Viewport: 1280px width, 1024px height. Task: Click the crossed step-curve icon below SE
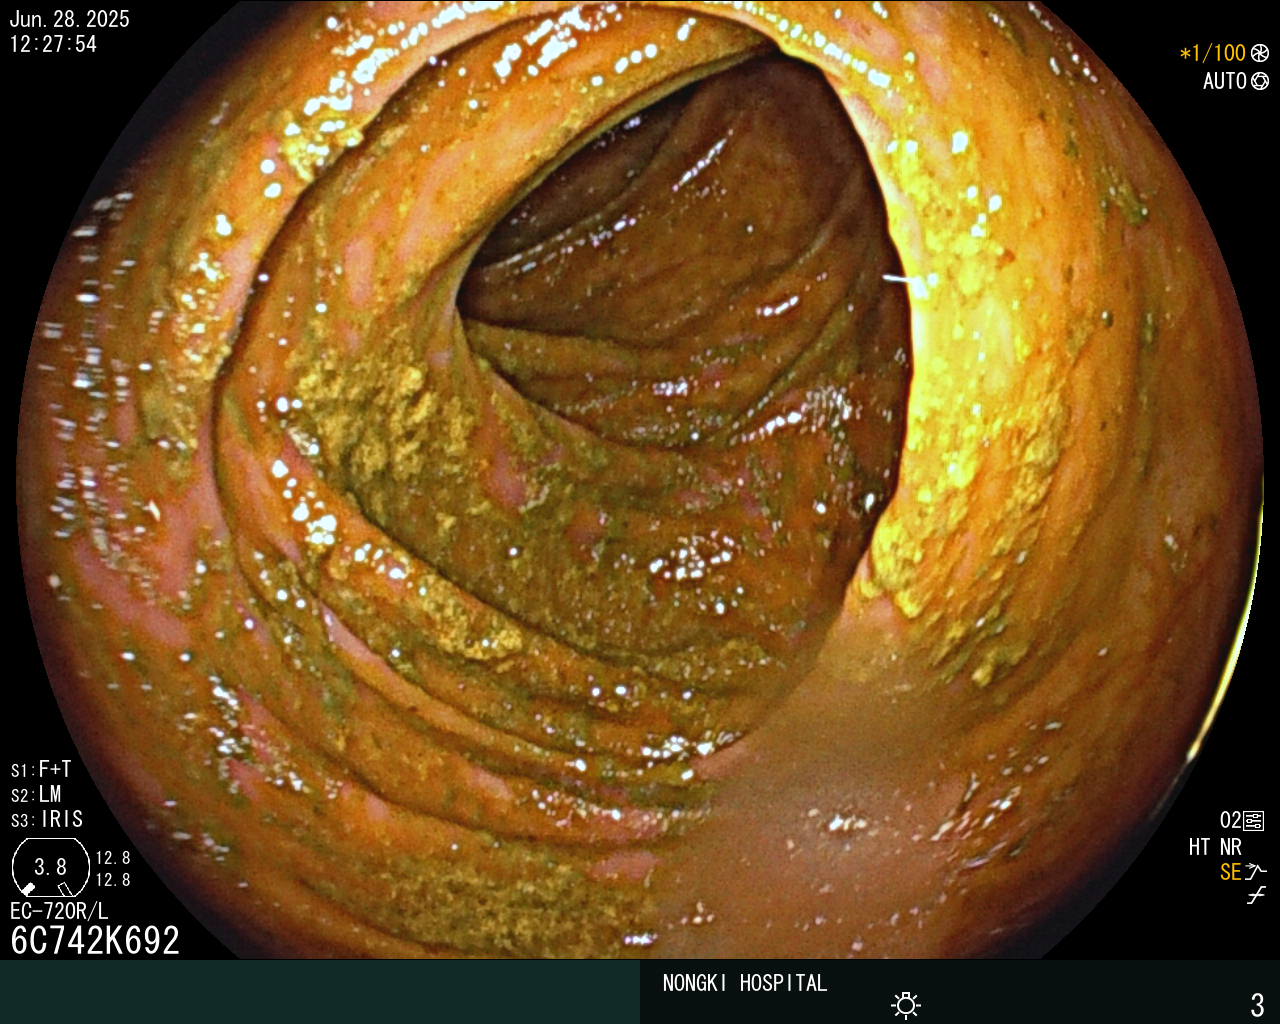(x=1256, y=896)
